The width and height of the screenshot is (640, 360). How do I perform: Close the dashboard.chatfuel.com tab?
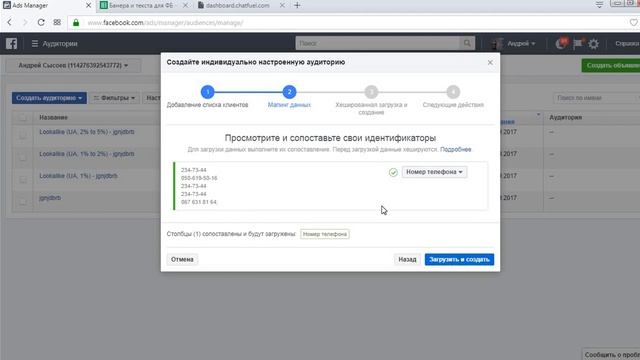282,5
